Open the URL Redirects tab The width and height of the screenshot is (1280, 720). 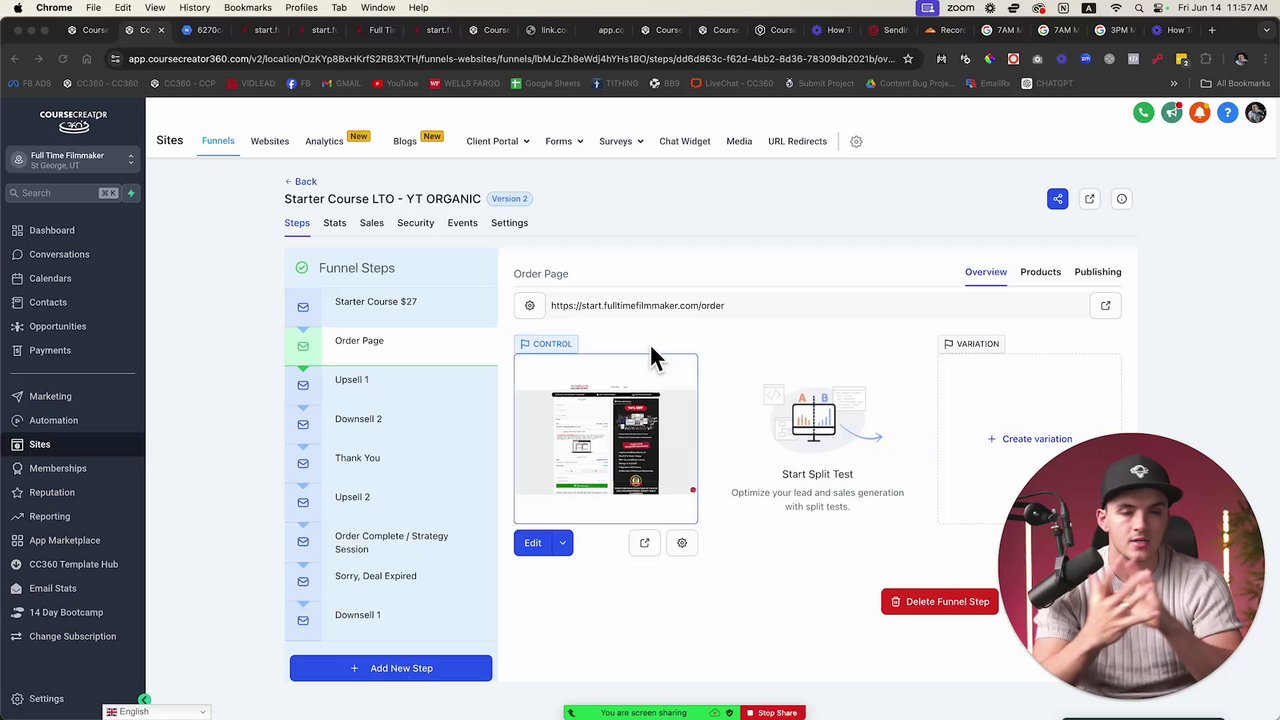pos(798,142)
